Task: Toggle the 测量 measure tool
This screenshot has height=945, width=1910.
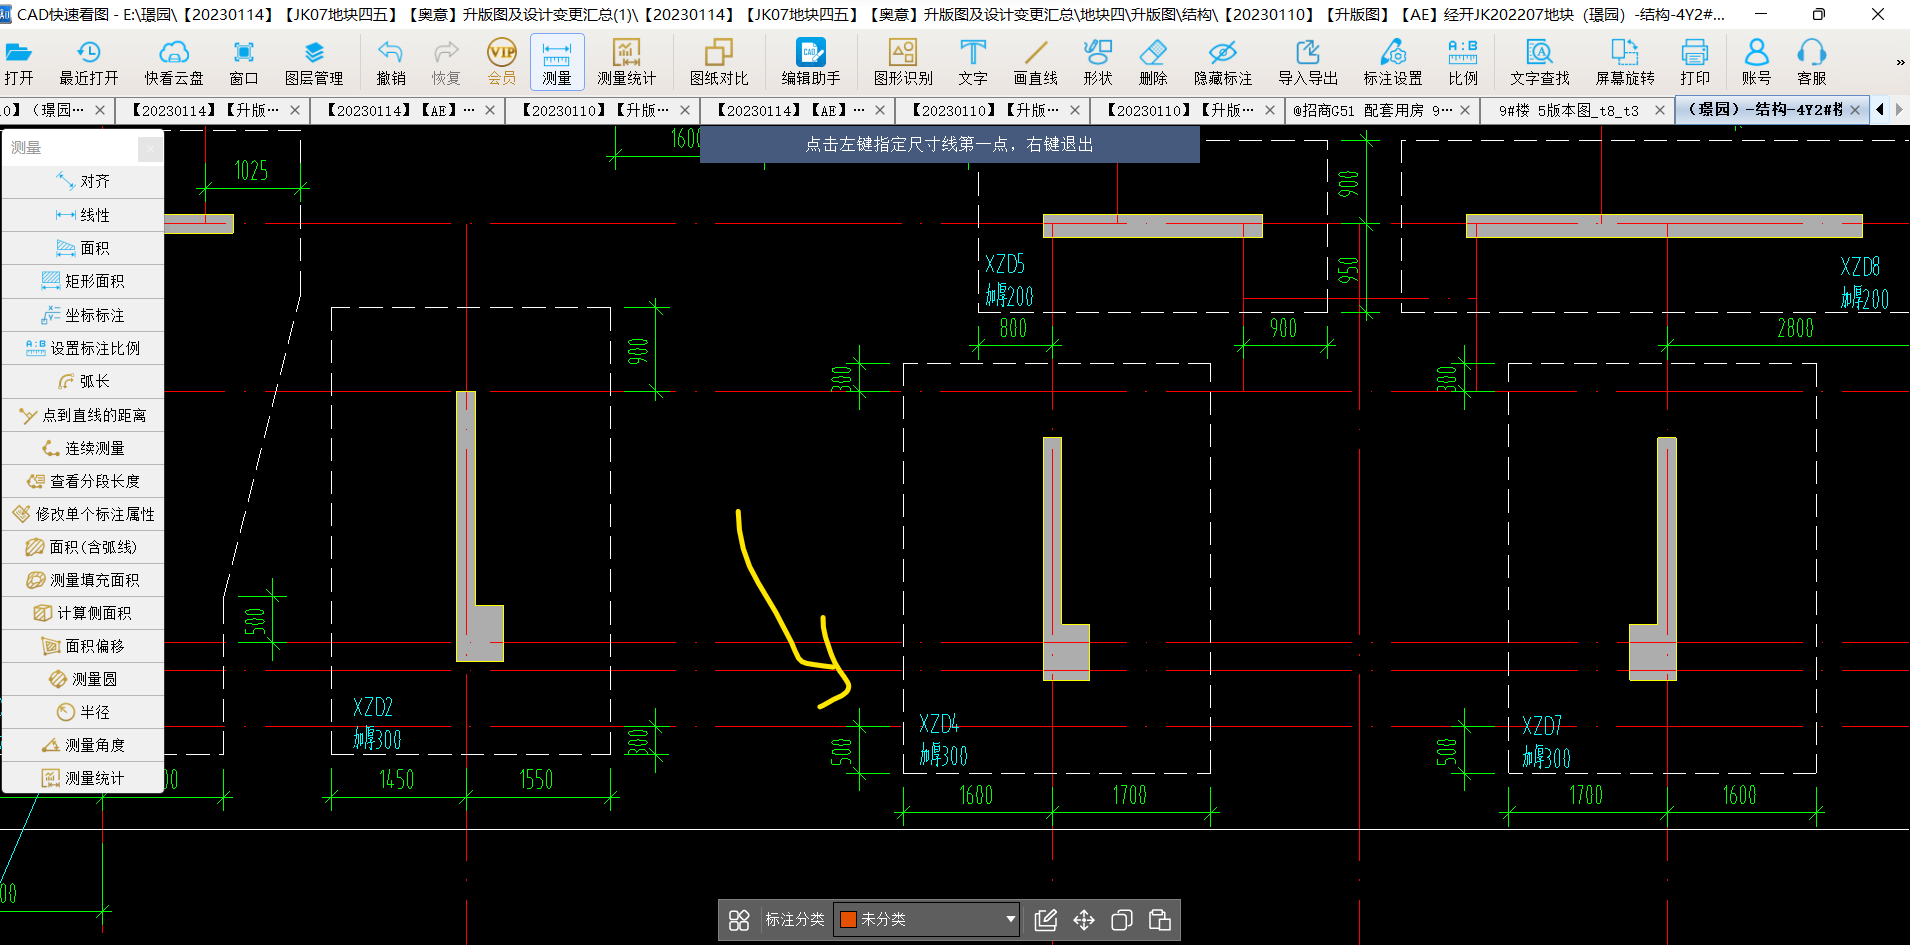Action: (x=557, y=62)
